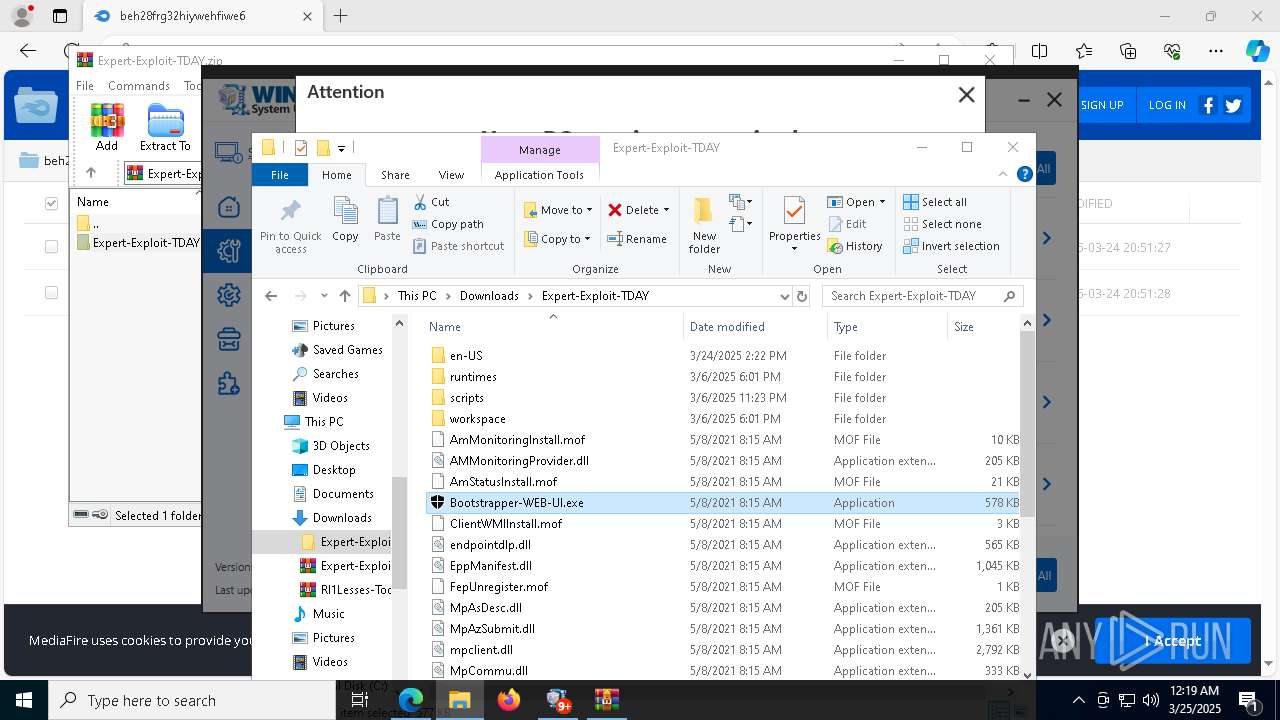
Task: Click the file list vertical scrollbar
Action: point(1027,425)
